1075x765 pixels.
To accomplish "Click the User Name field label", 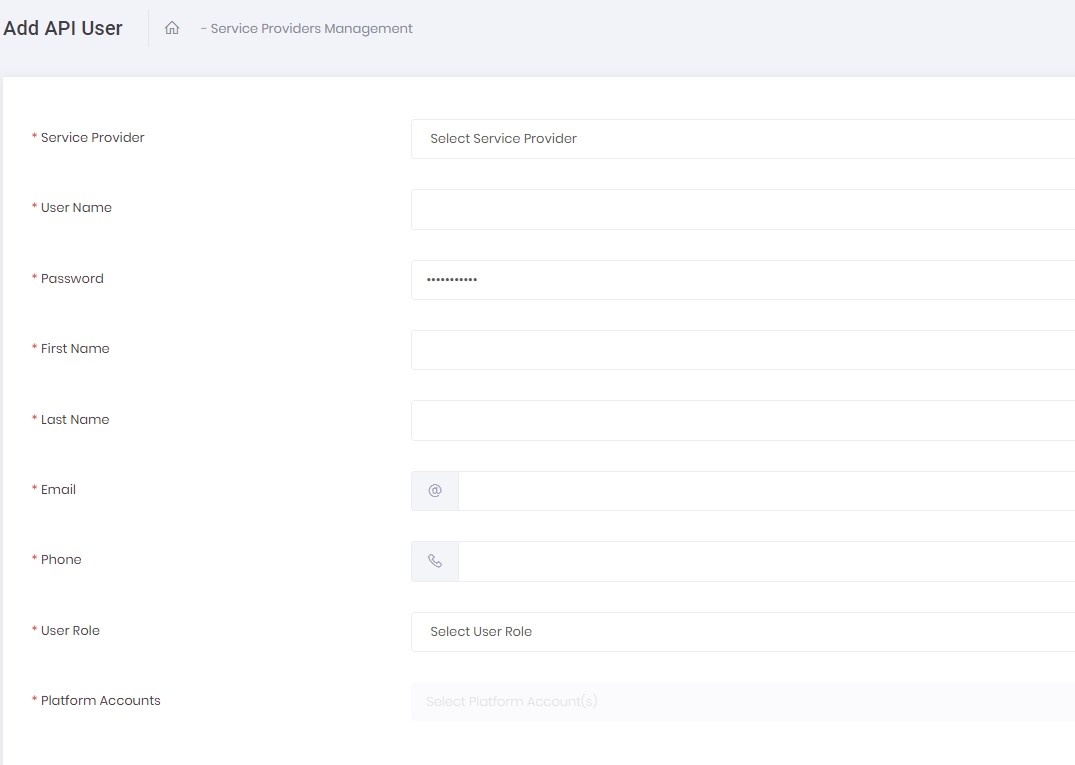I will pyautogui.click(x=76, y=208).
